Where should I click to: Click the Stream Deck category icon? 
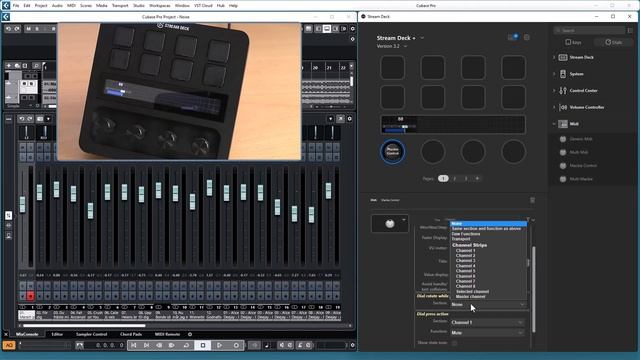pos(563,58)
